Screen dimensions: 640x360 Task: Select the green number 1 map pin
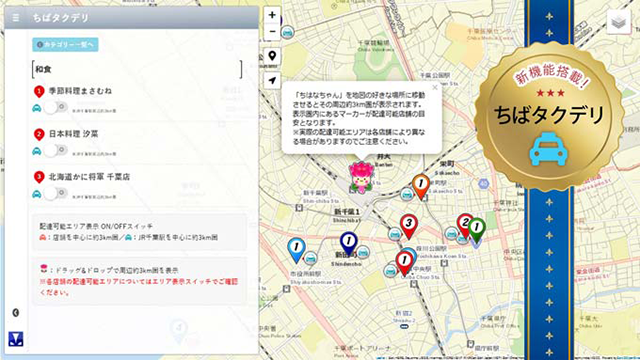click(x=476, y=230)
